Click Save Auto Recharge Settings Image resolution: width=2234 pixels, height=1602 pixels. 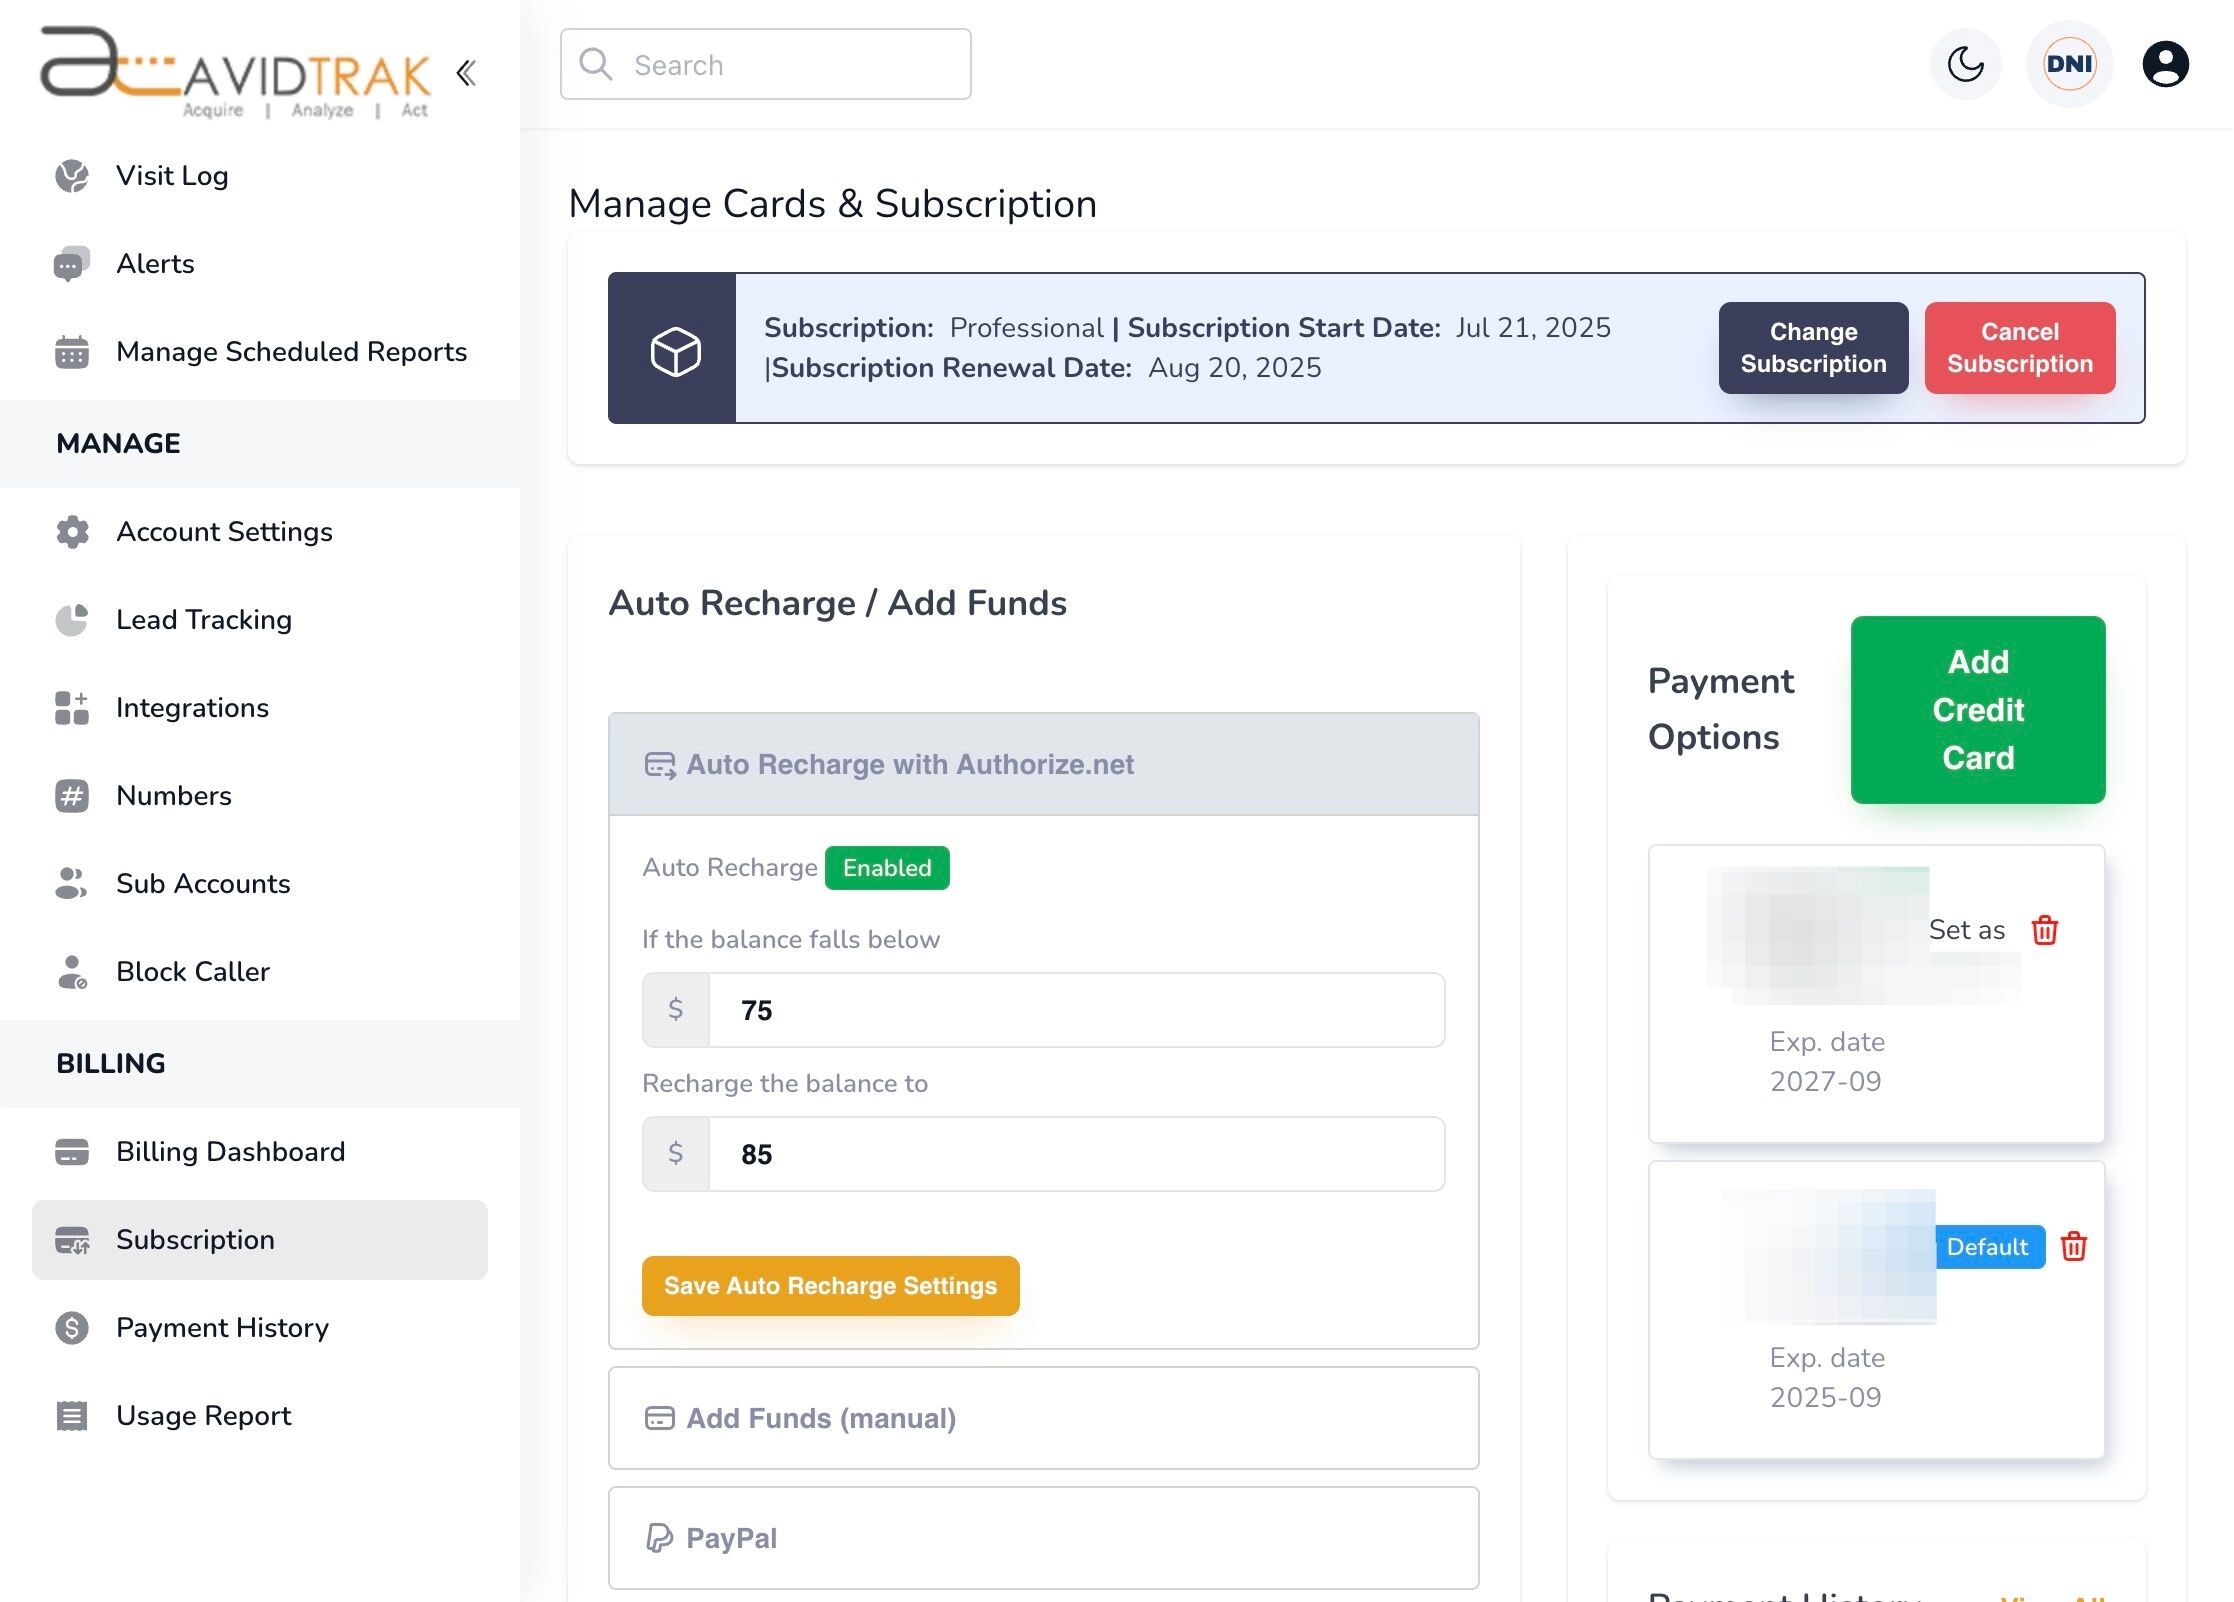(x=830, y=1285)
